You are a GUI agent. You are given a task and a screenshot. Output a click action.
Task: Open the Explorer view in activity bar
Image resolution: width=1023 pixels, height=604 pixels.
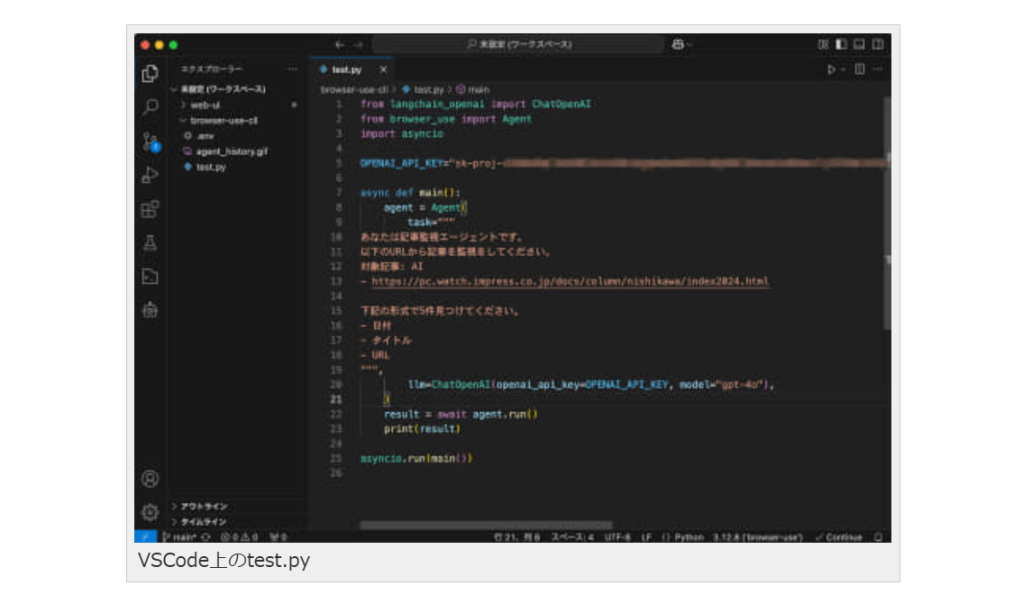pos(150,73)
